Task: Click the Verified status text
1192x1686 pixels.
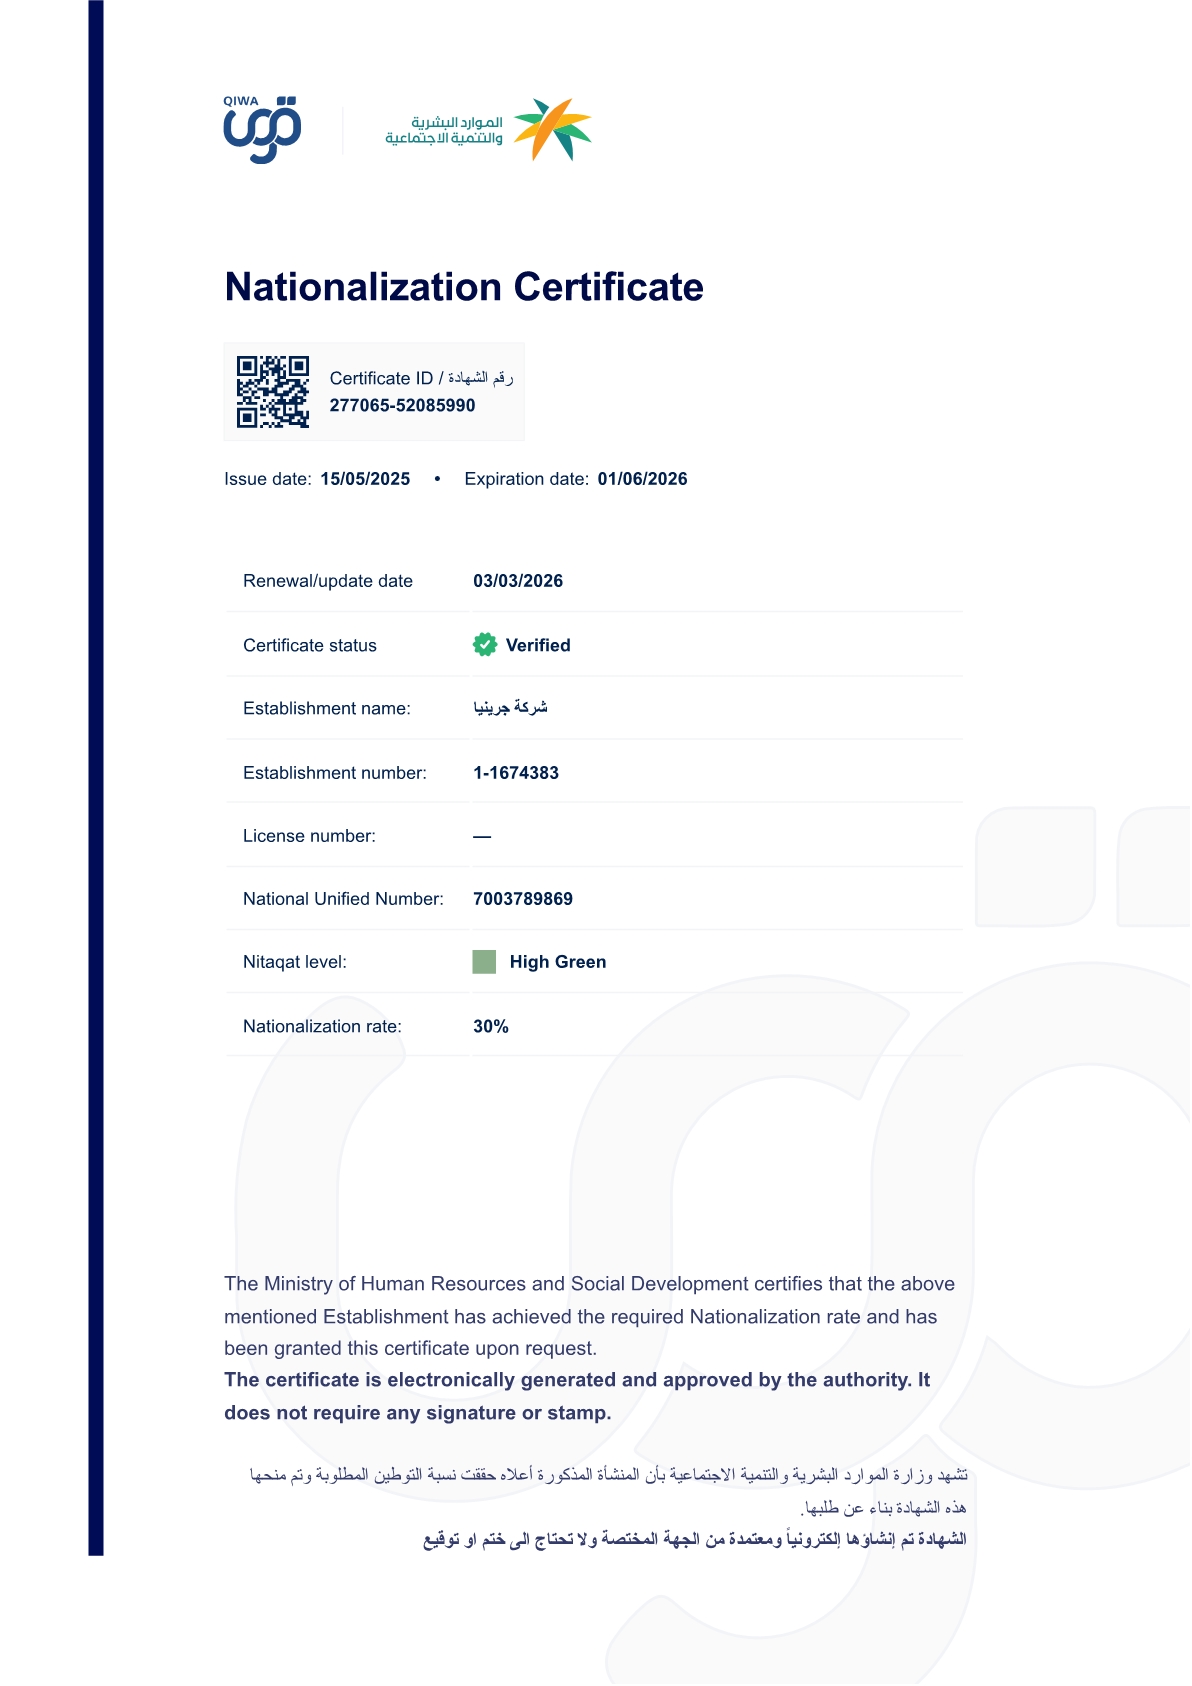Action: 538,646
